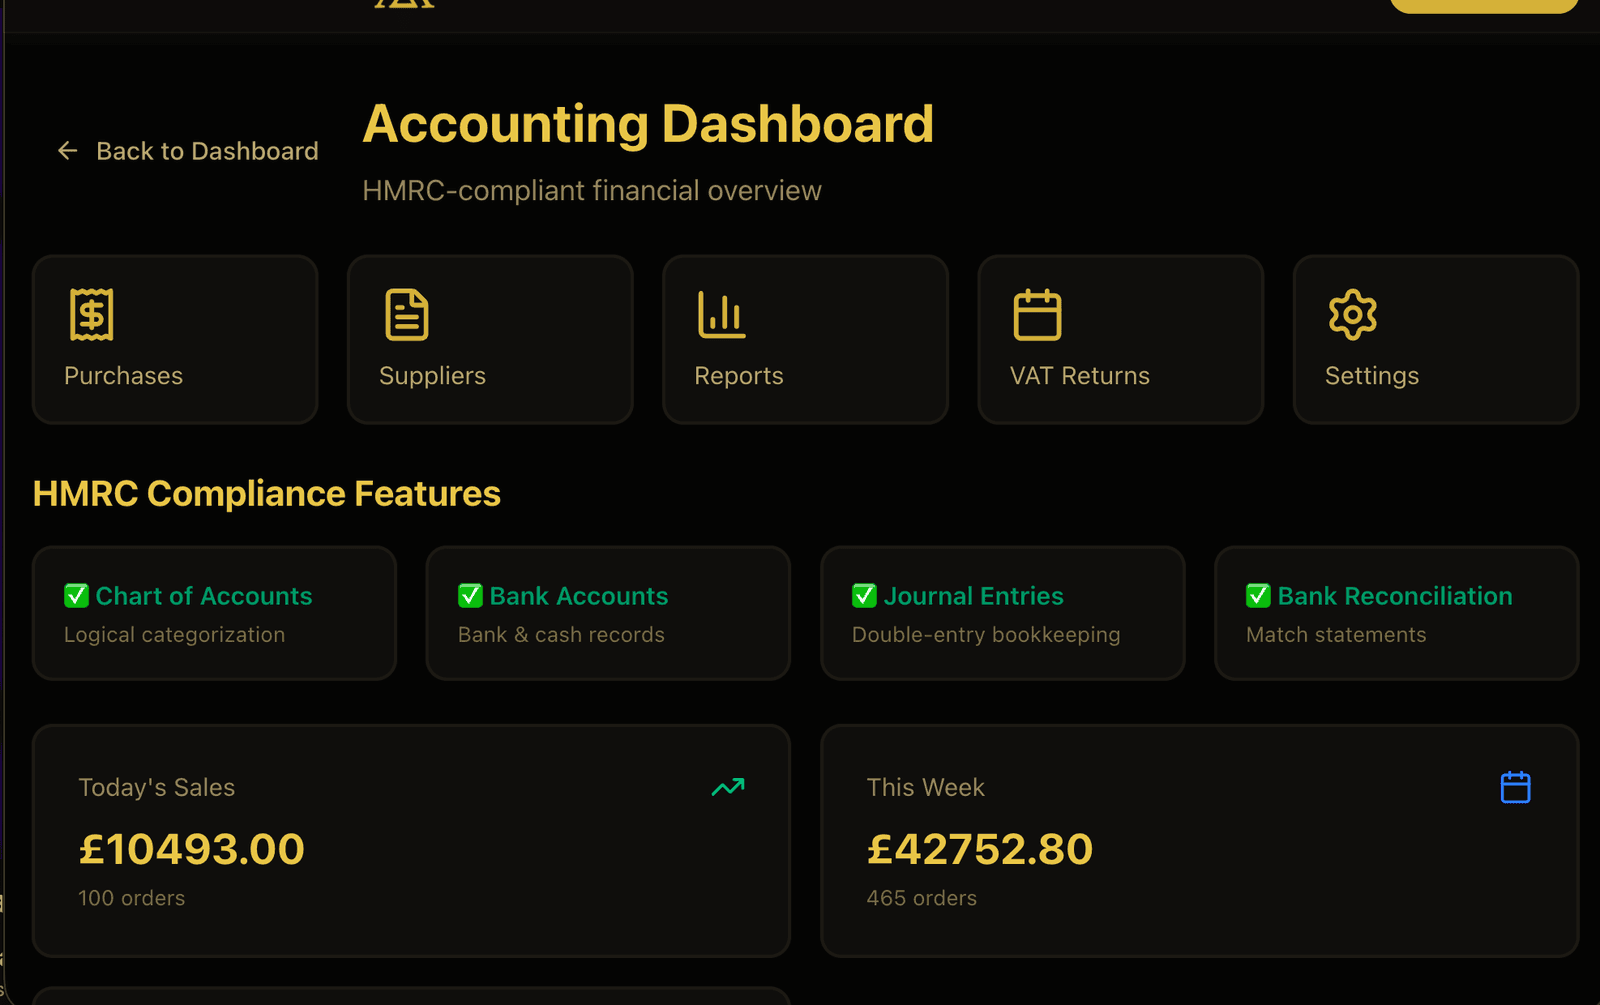1600x1005 pixels.
Task: Open the Reports bar chart icon
Action: 721,315
